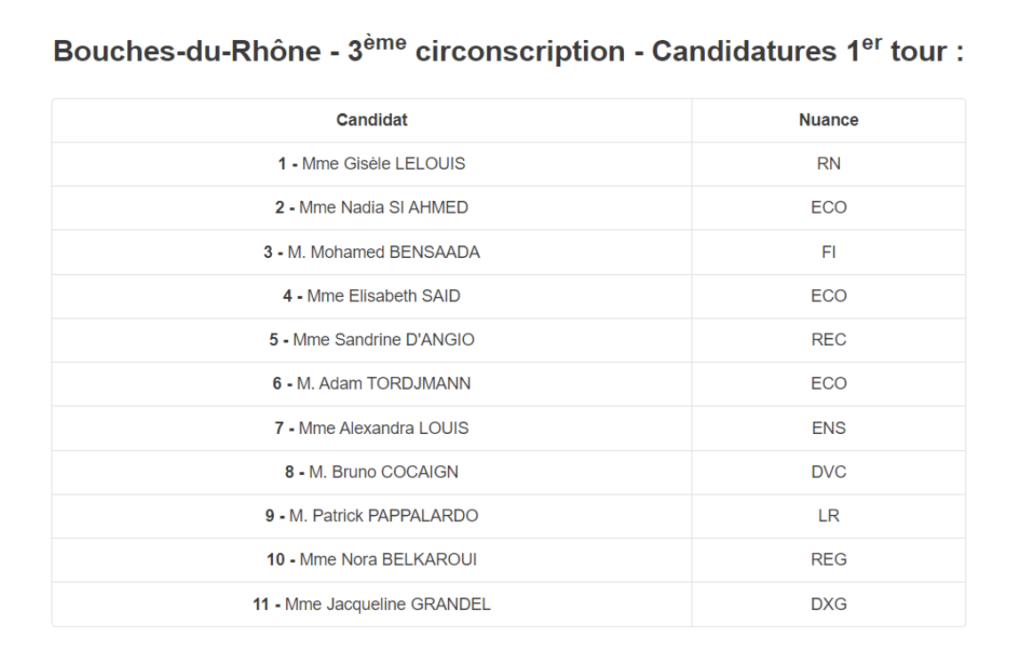Select candidate M. Adam TORDJMANN

(372, 383)
